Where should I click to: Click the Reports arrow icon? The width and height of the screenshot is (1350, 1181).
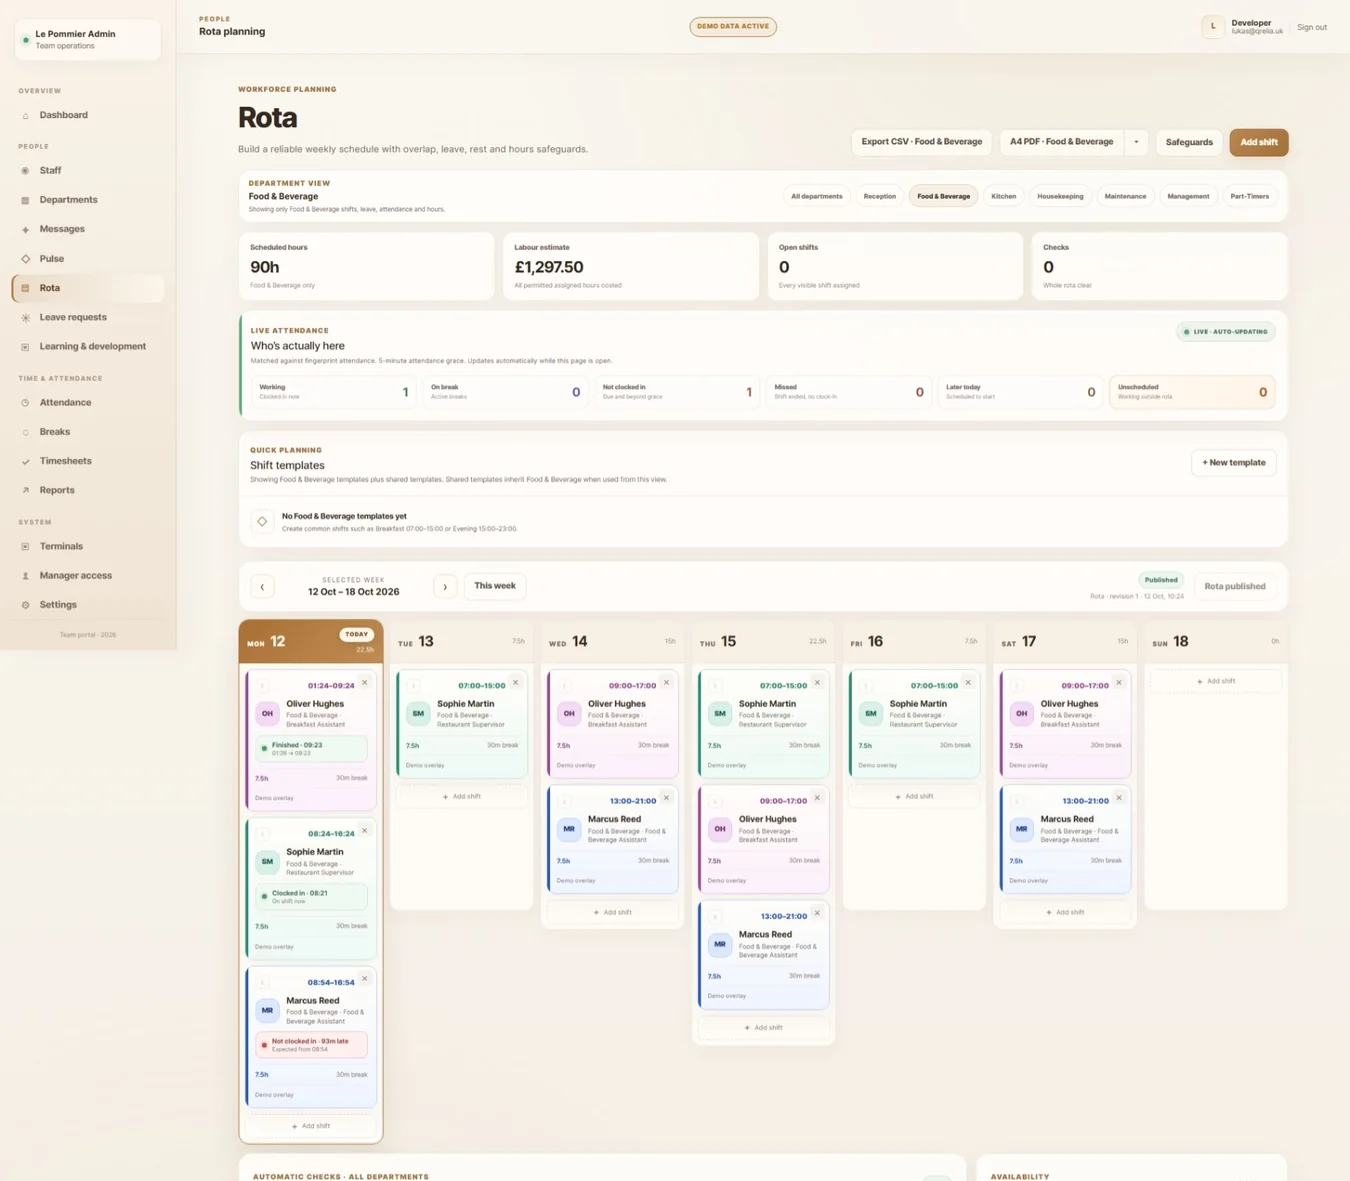tap(25, 491)
